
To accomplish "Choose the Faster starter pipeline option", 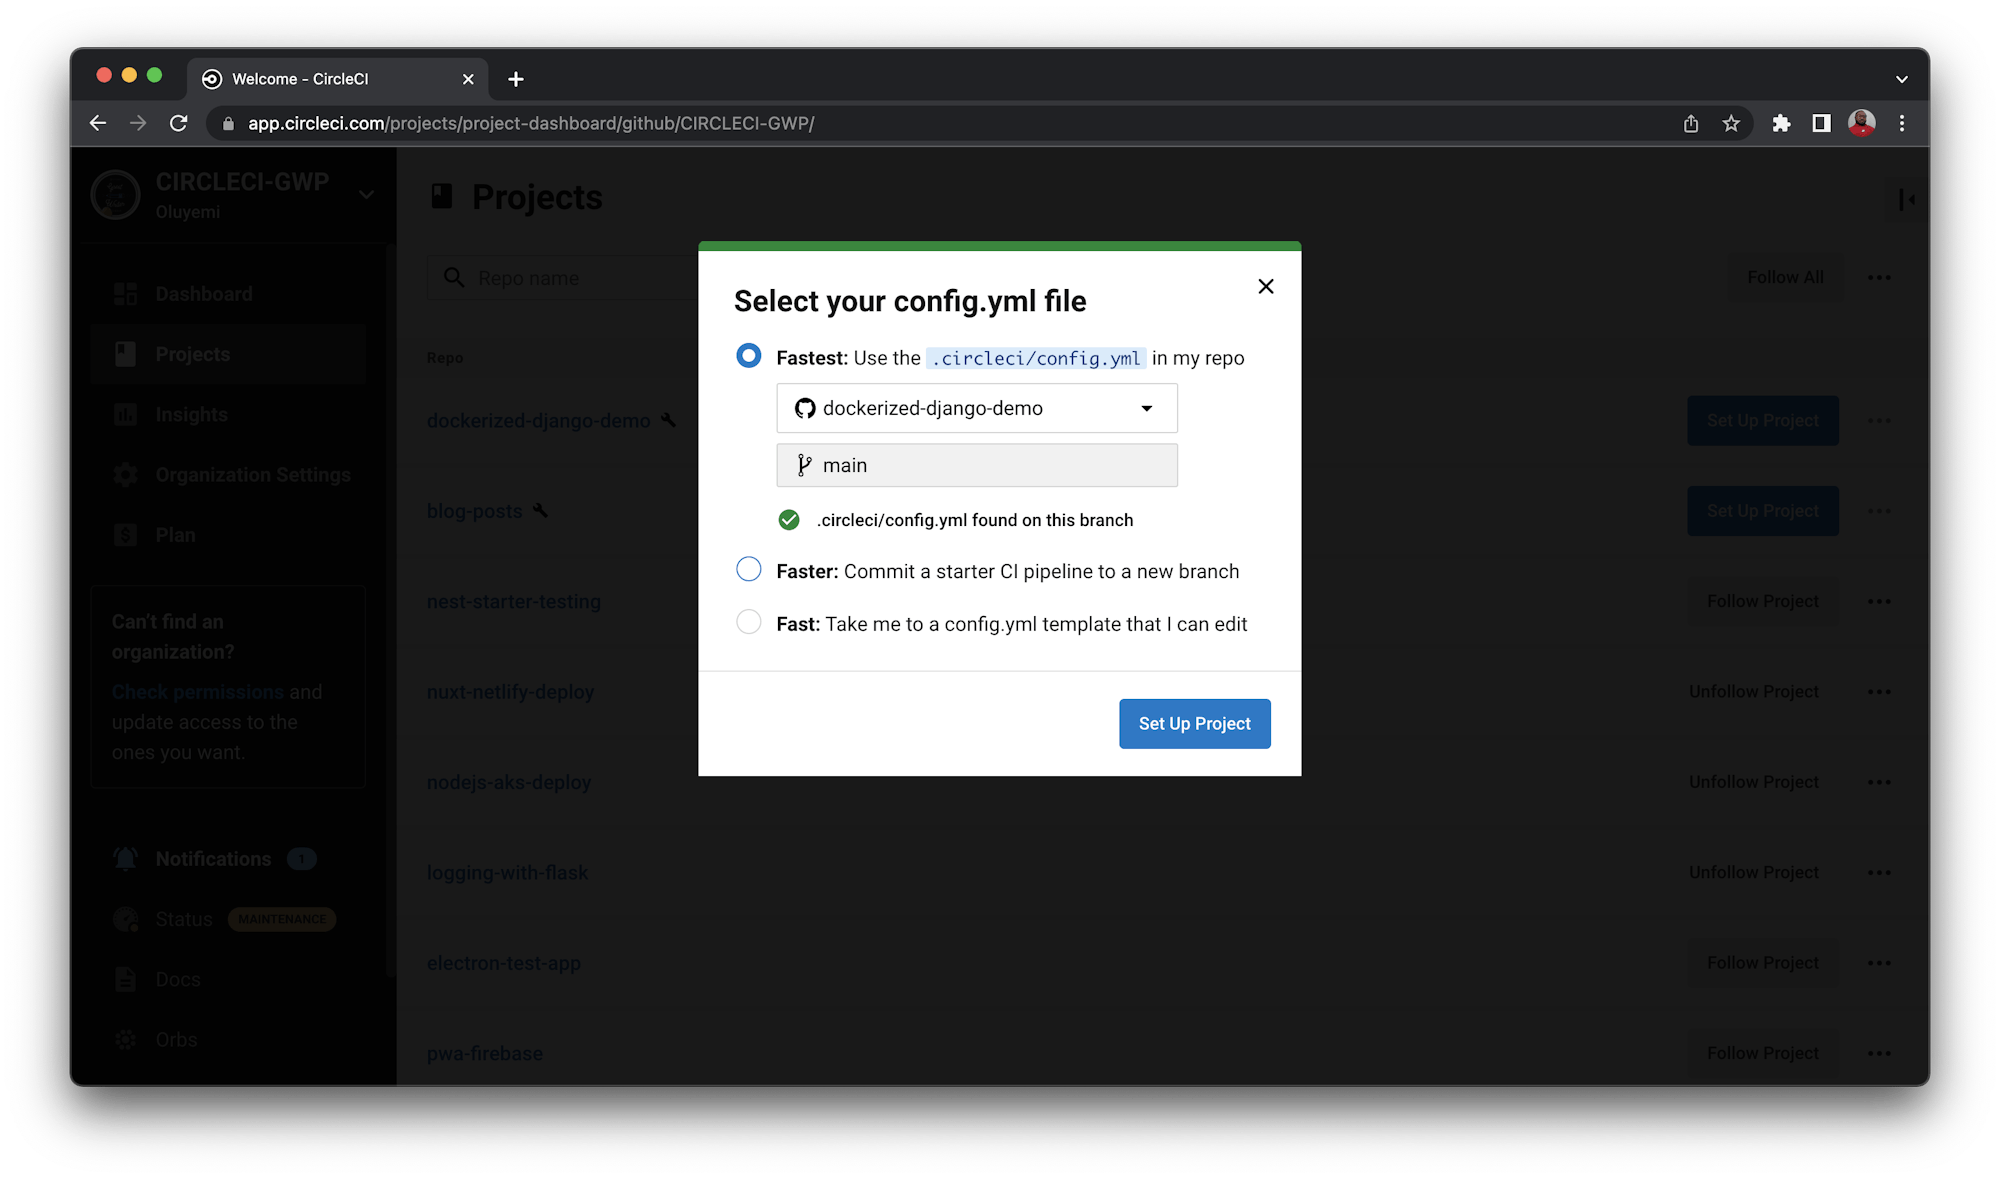I will coord(748,568).
